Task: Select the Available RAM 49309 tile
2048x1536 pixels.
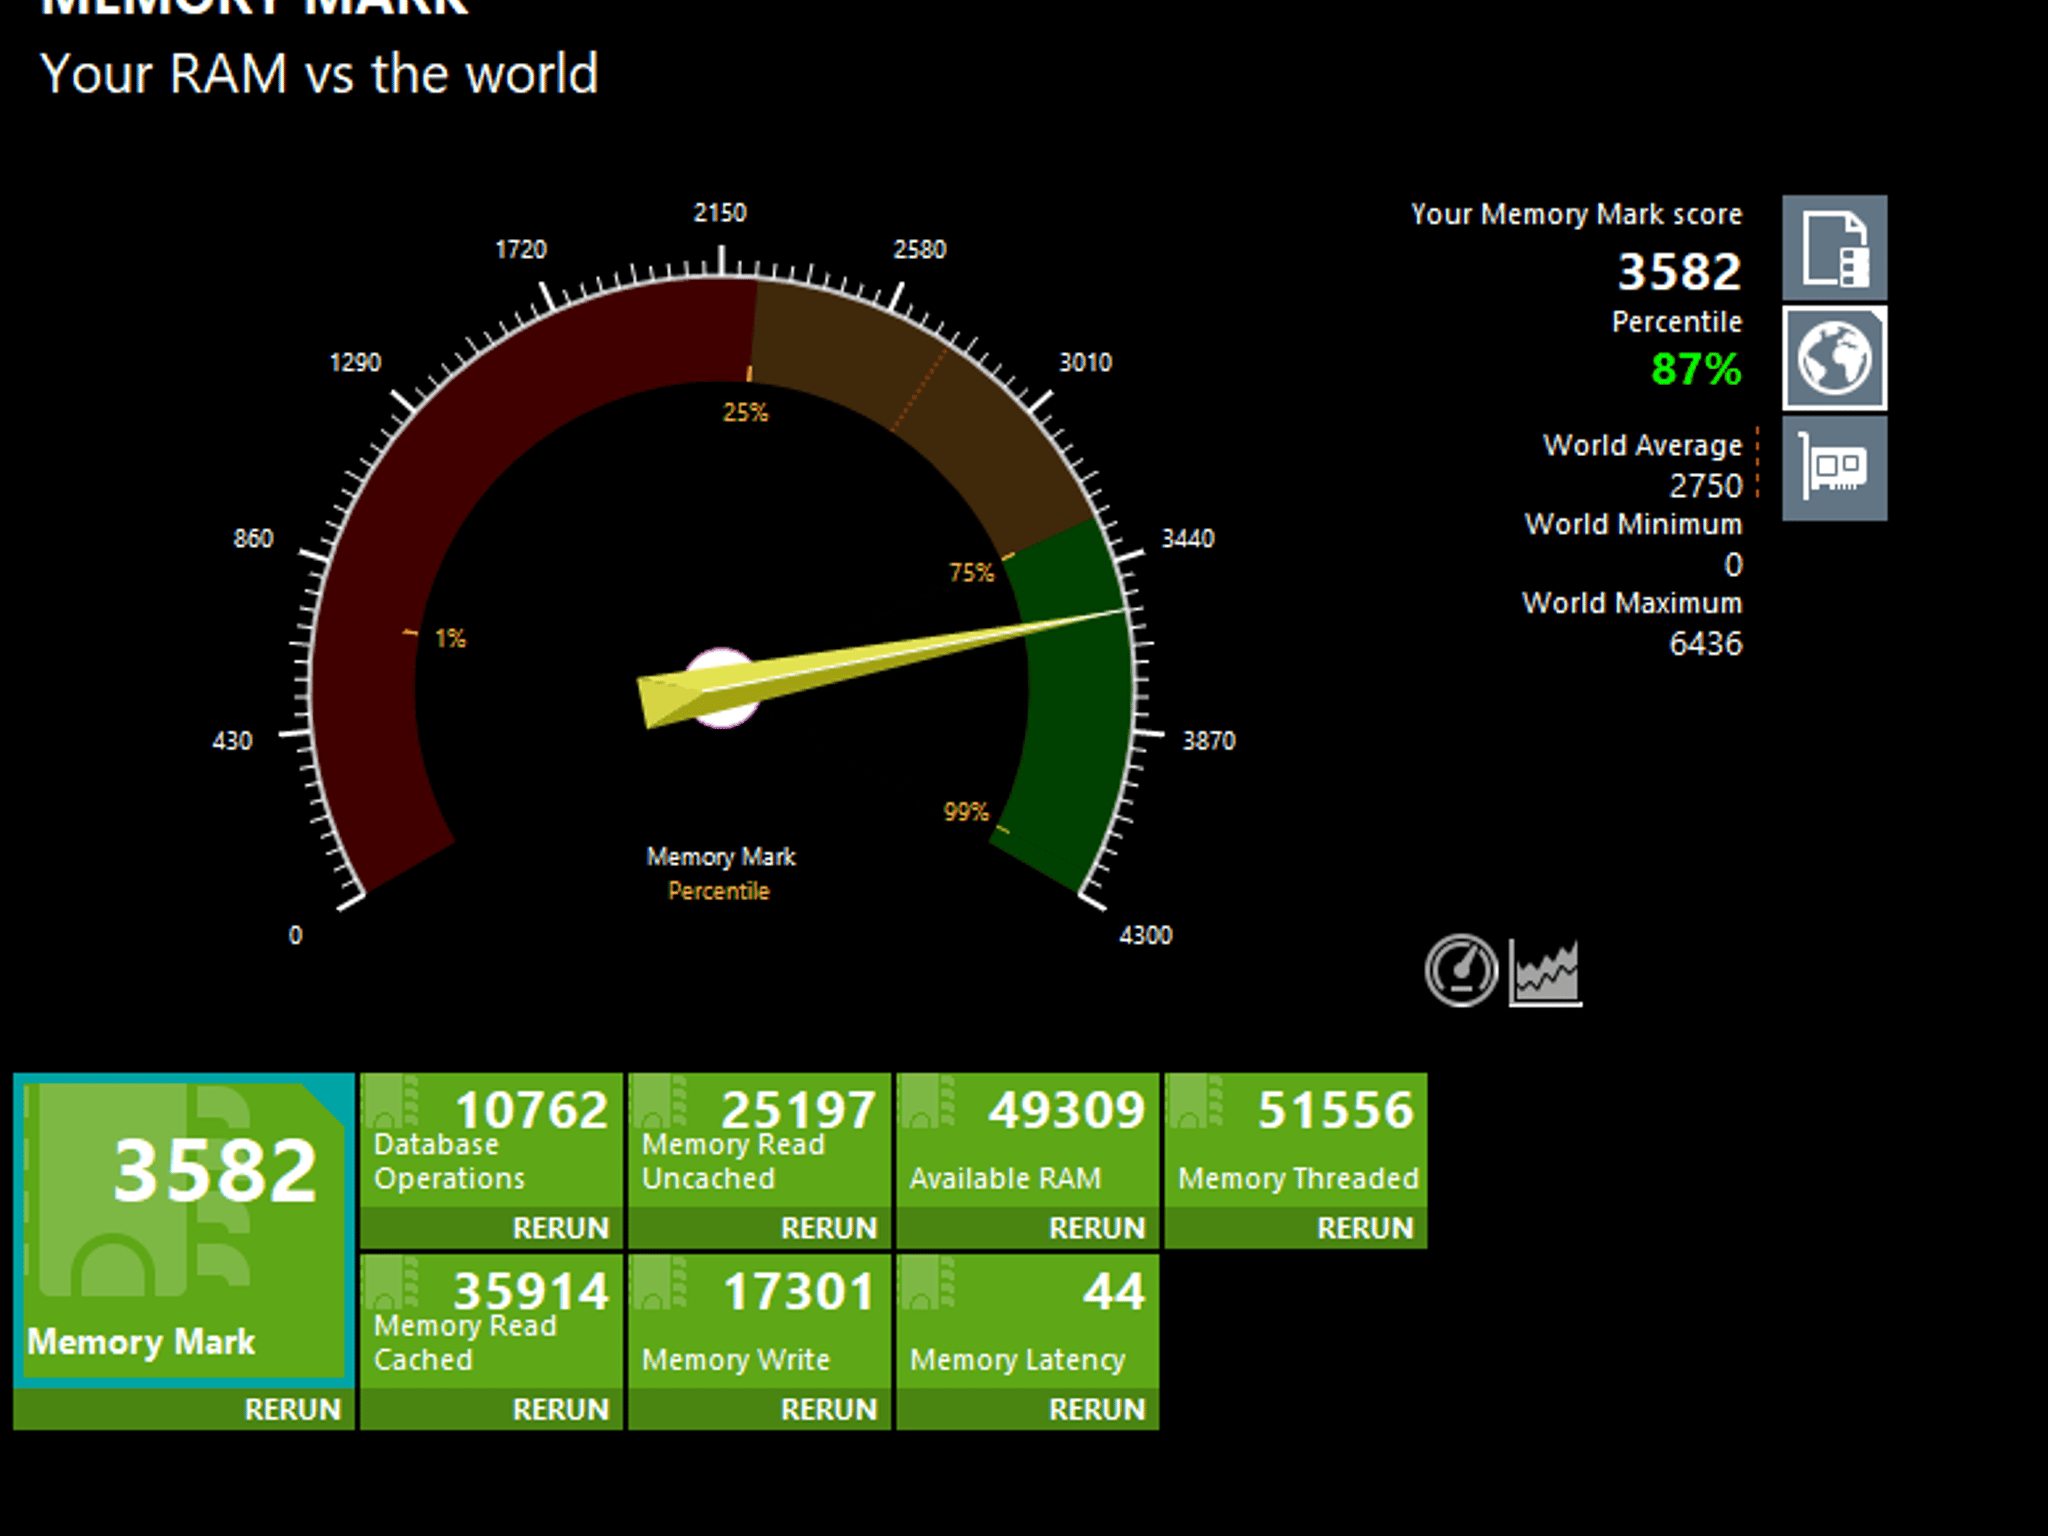Action: pos(1027,1141)
